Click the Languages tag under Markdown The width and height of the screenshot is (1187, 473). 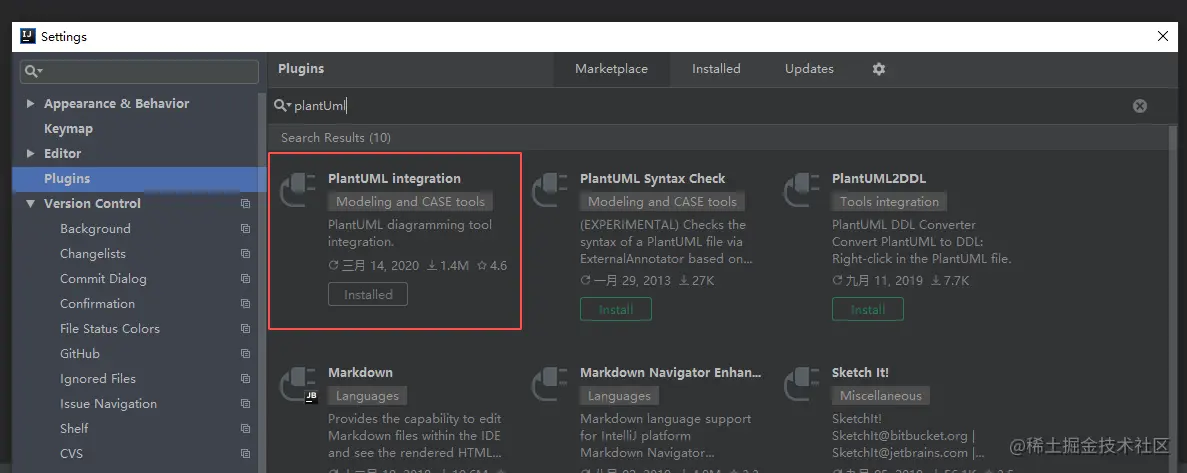pos(367,396)
